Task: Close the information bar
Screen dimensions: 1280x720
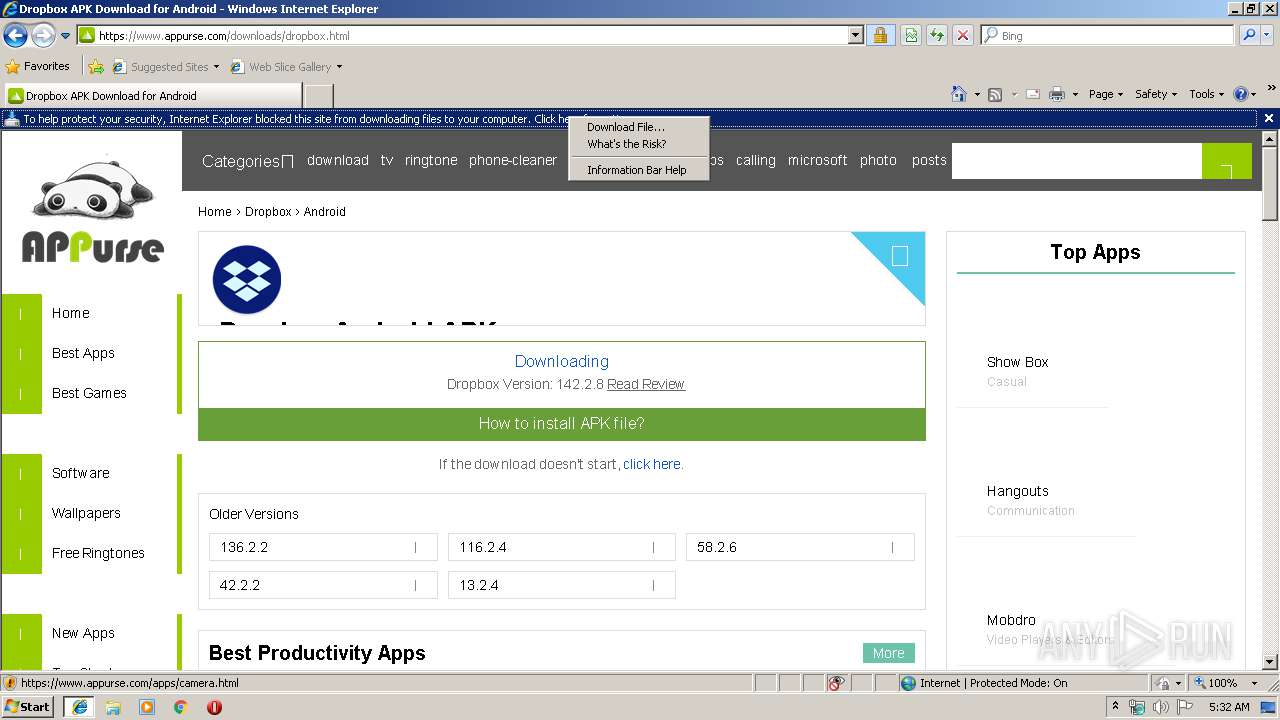Action: [x=1268, y=118]
